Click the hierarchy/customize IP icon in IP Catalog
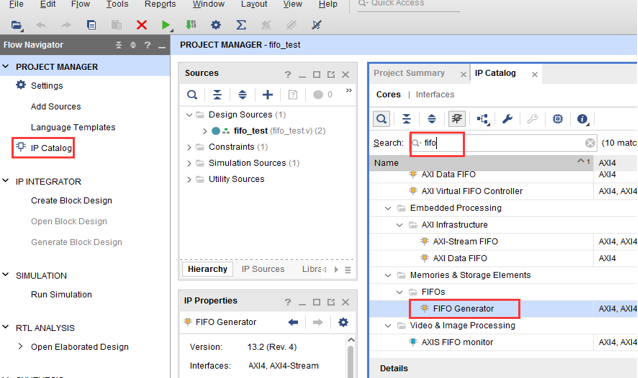 (483, 119)
